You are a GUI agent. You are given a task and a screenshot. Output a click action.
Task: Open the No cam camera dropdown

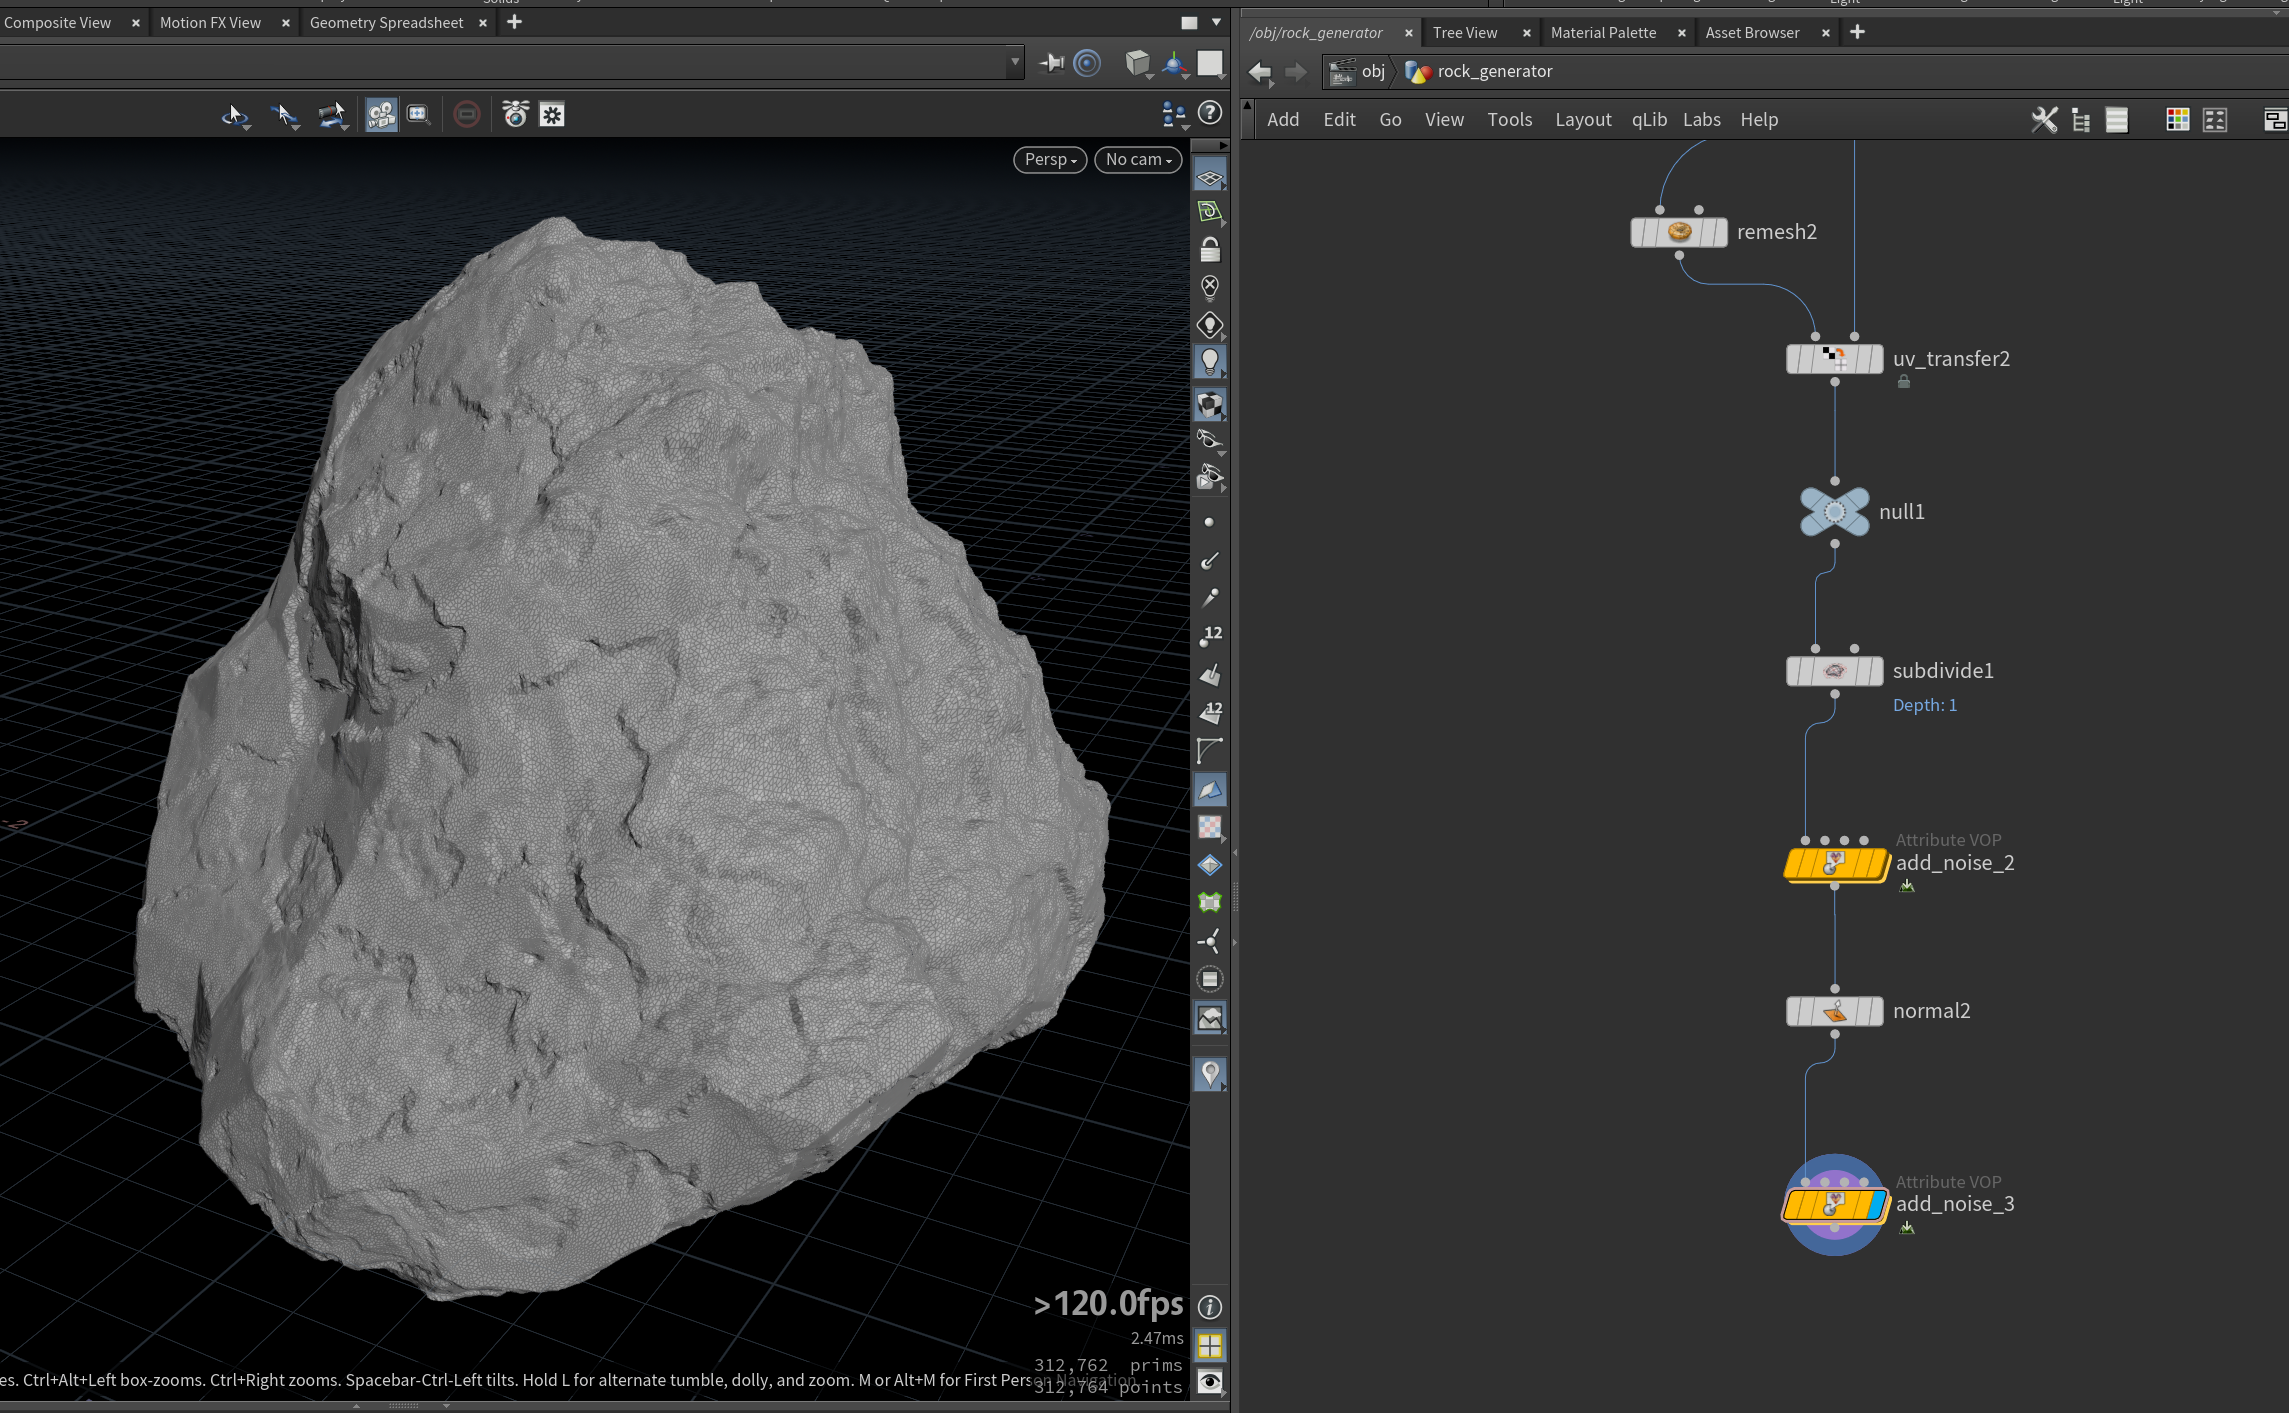pyautogui.click(x=1138, y=160)
